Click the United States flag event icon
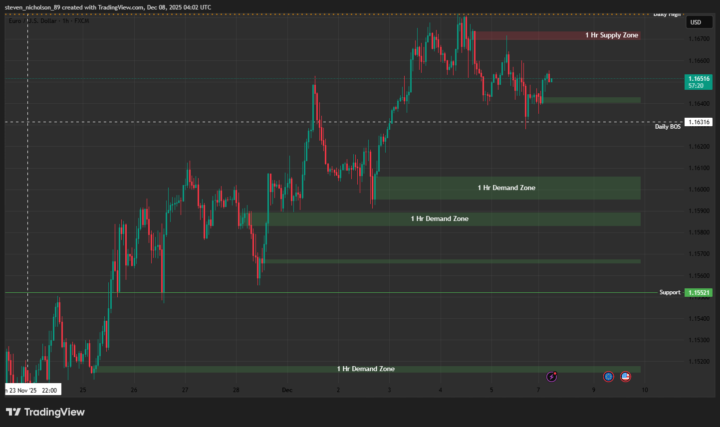Viewport: 720px width, 427px height. click(625, 376)
